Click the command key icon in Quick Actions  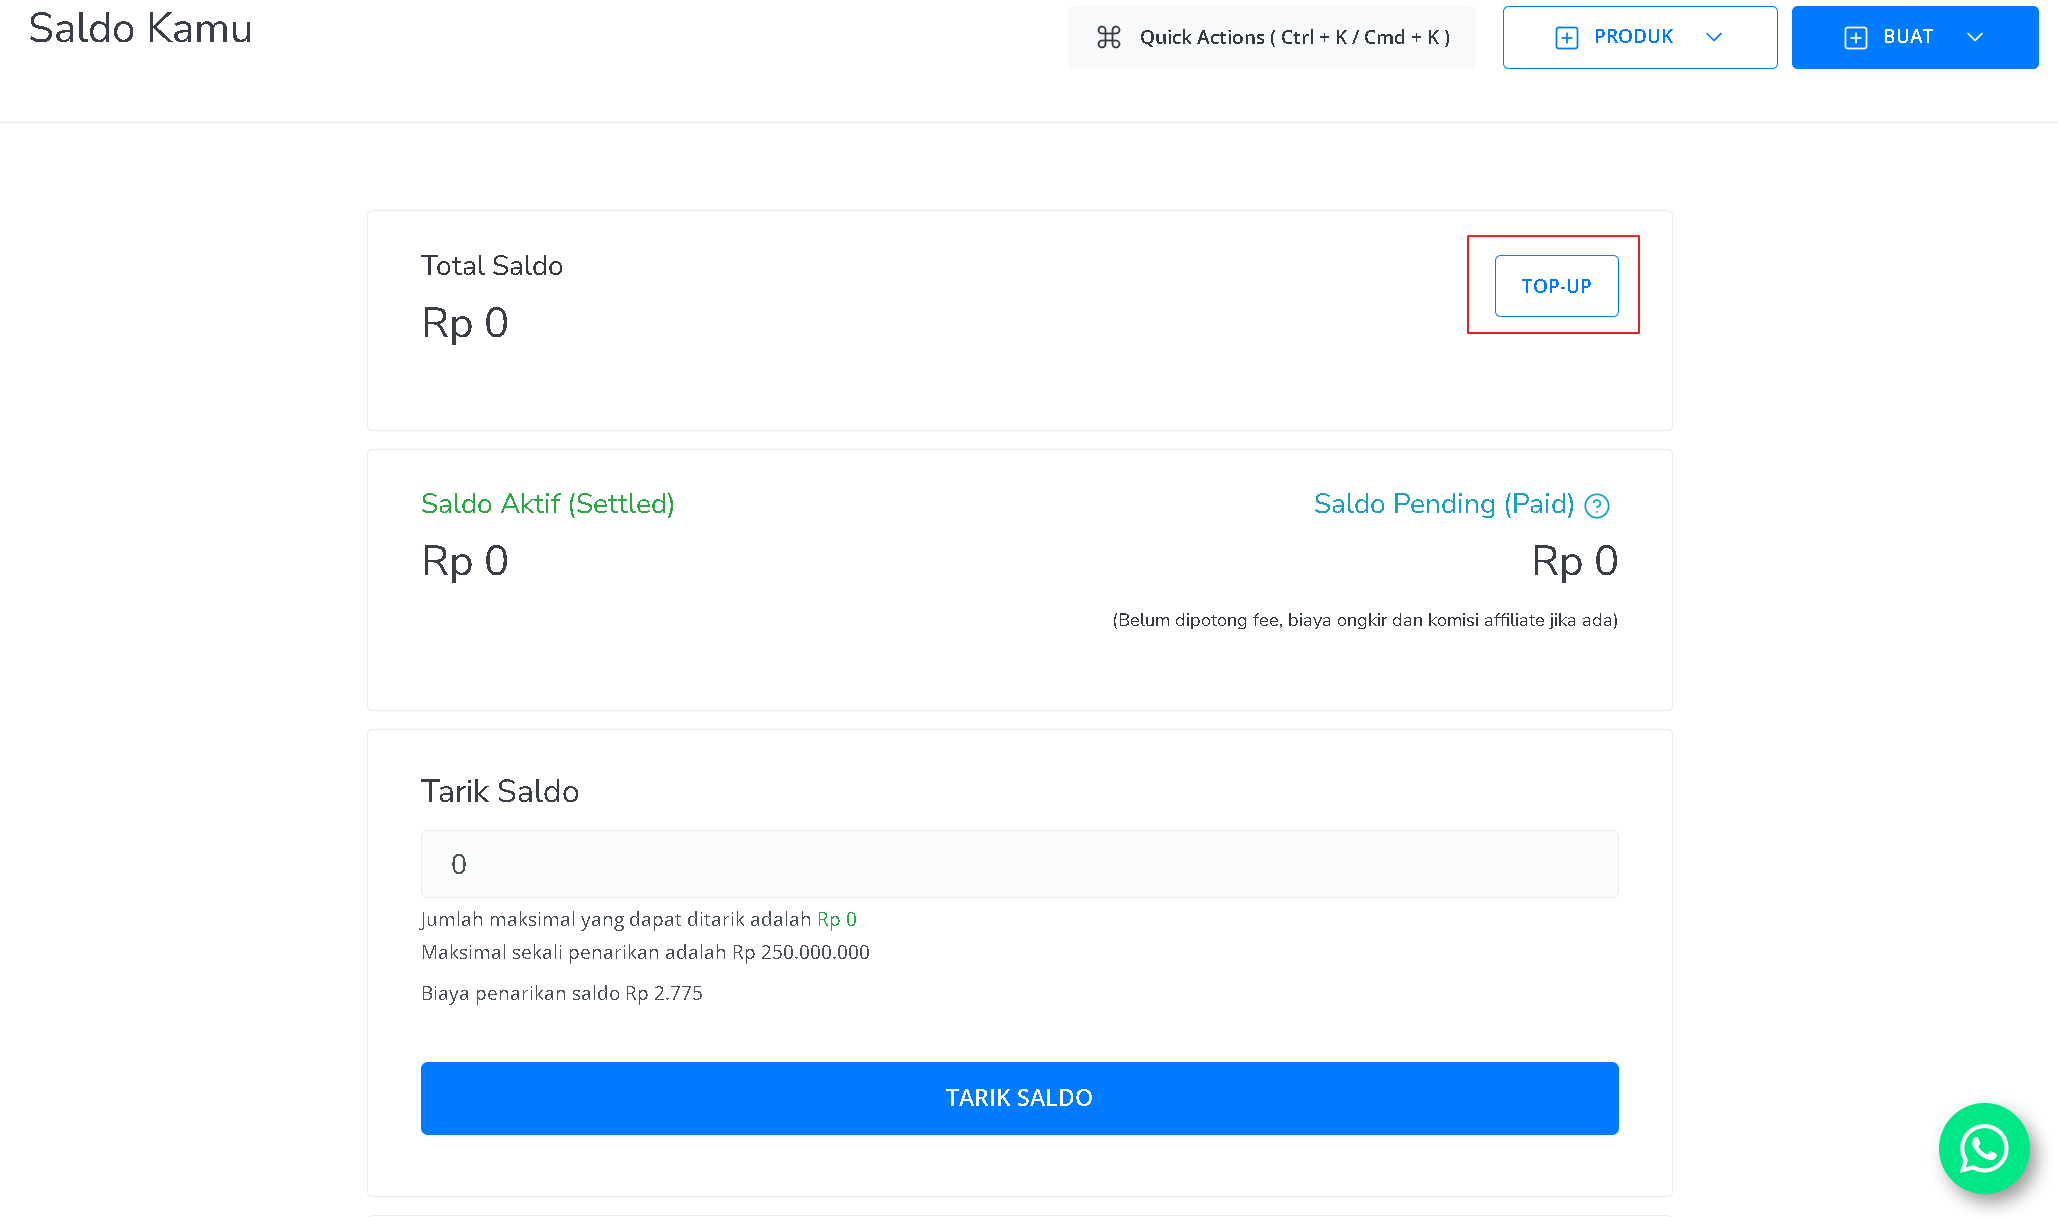pos(1108,37)
